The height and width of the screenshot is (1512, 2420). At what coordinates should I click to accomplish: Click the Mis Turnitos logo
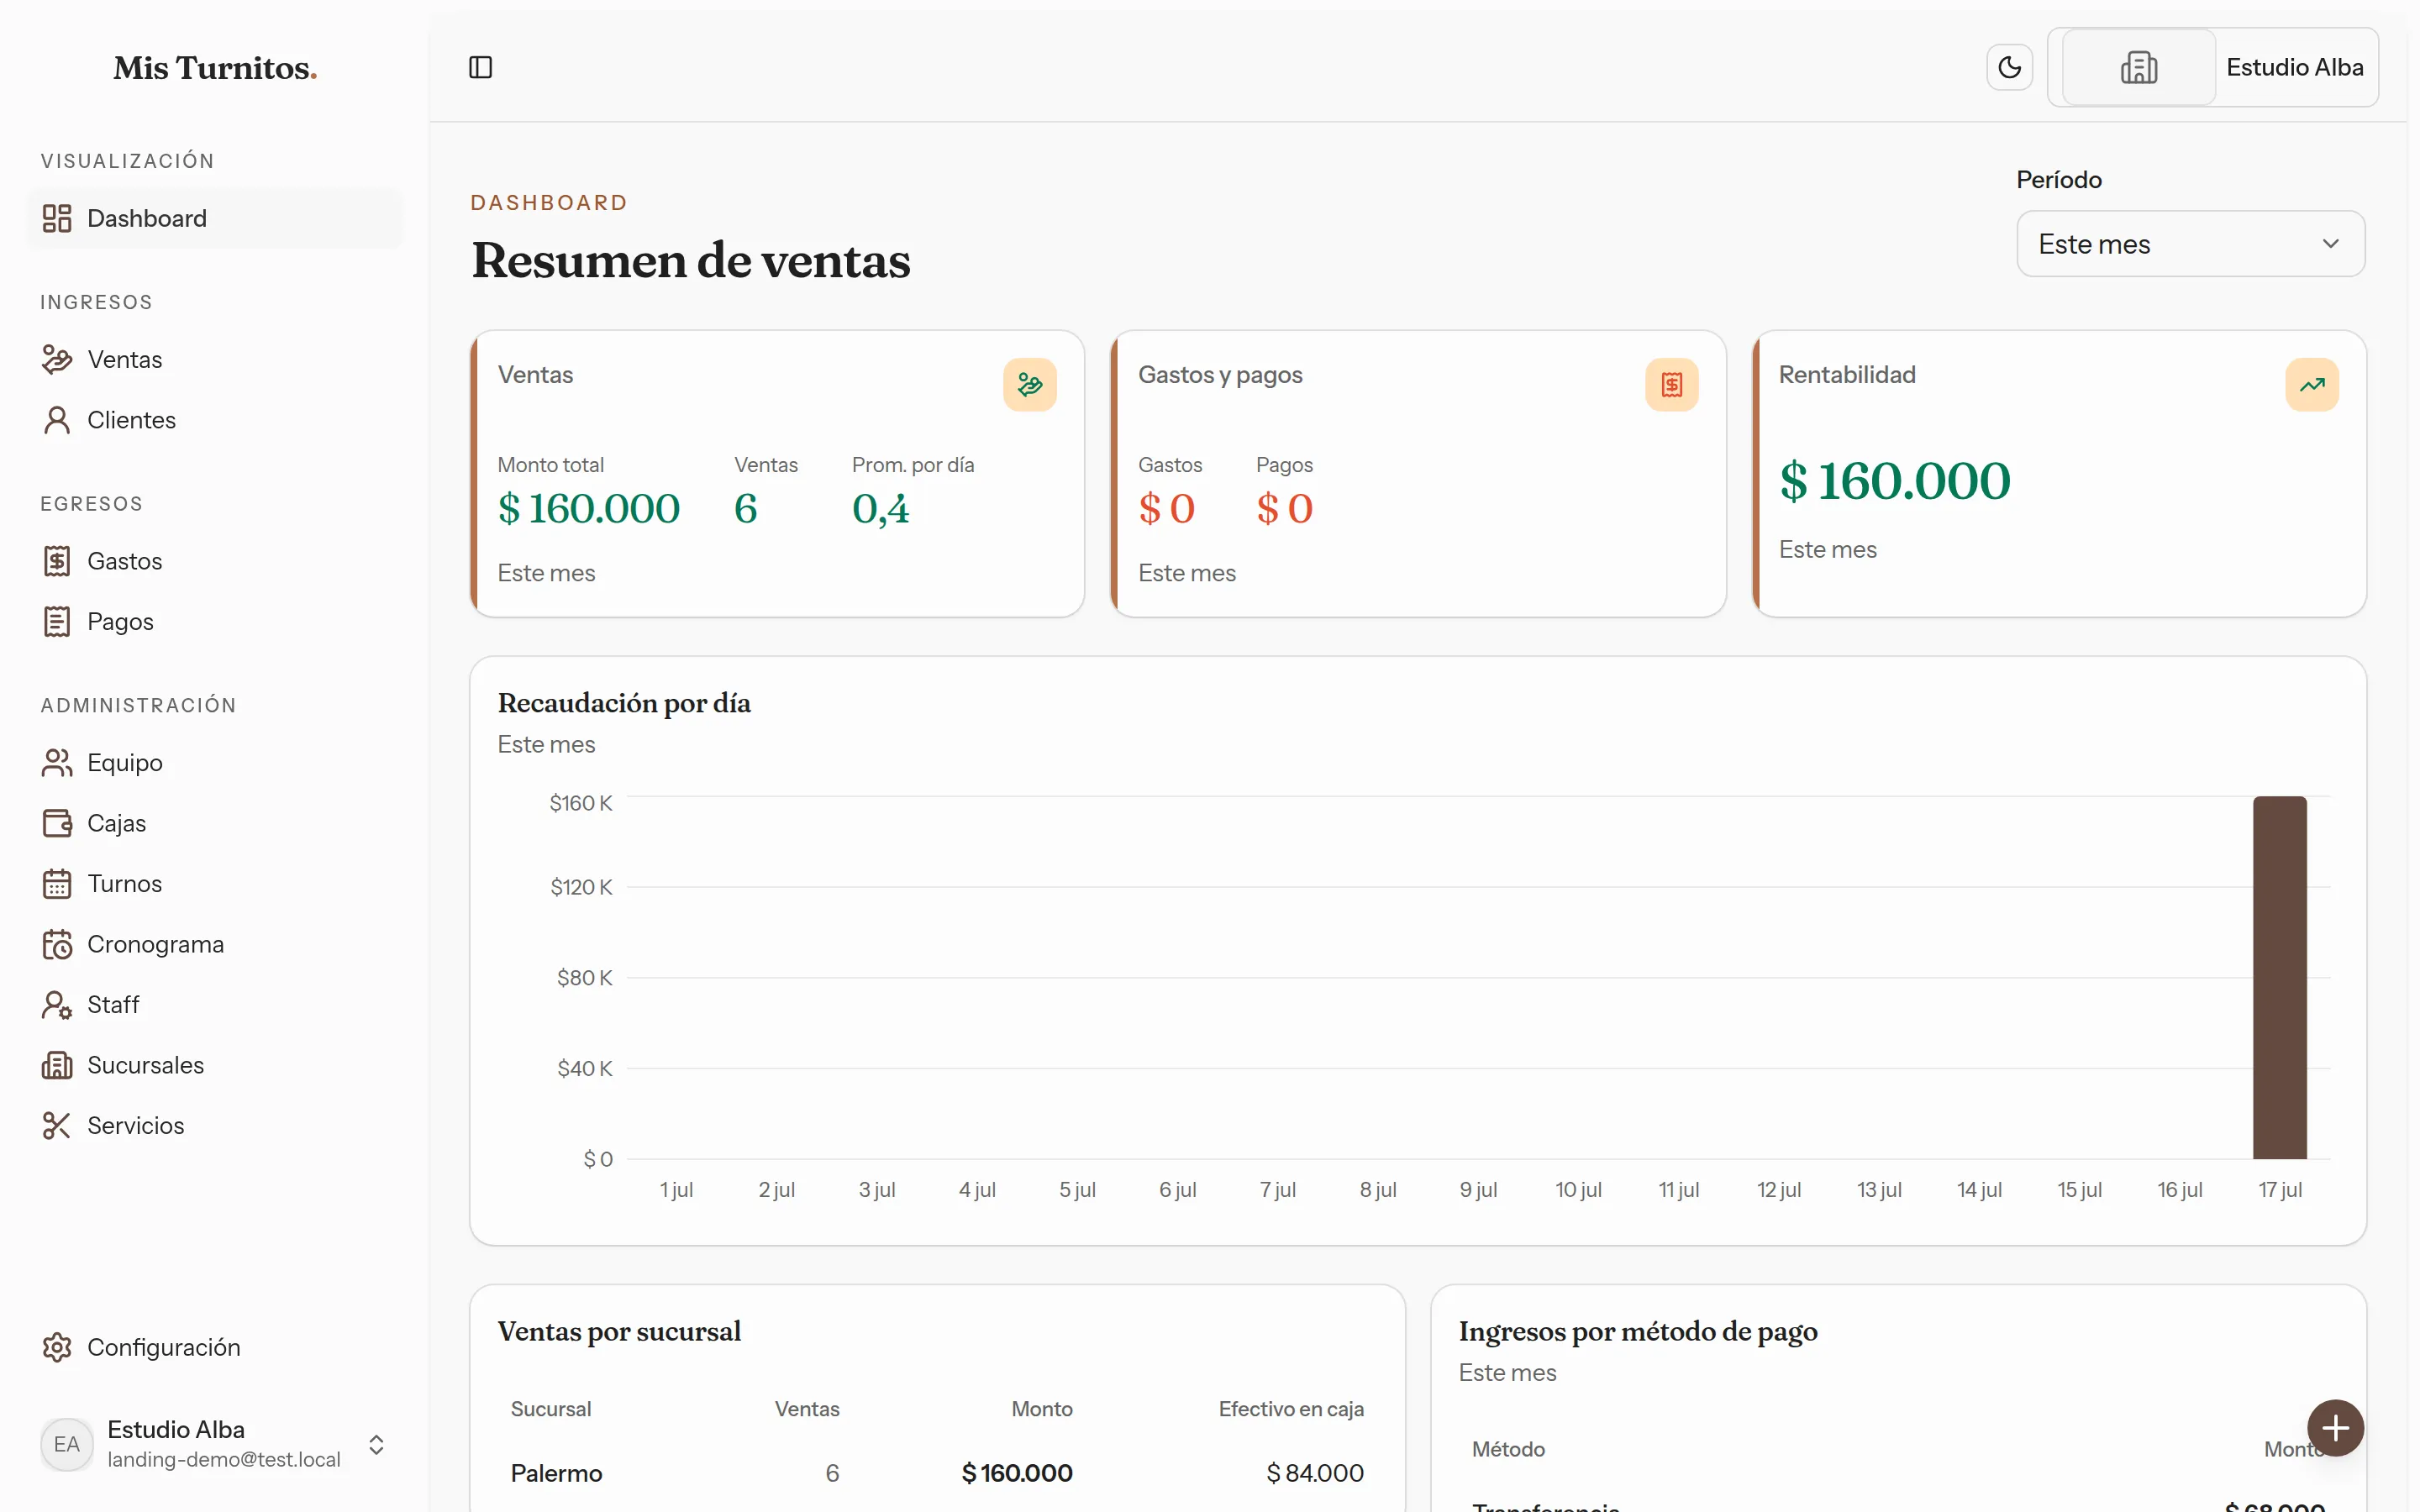coord(215,68)
